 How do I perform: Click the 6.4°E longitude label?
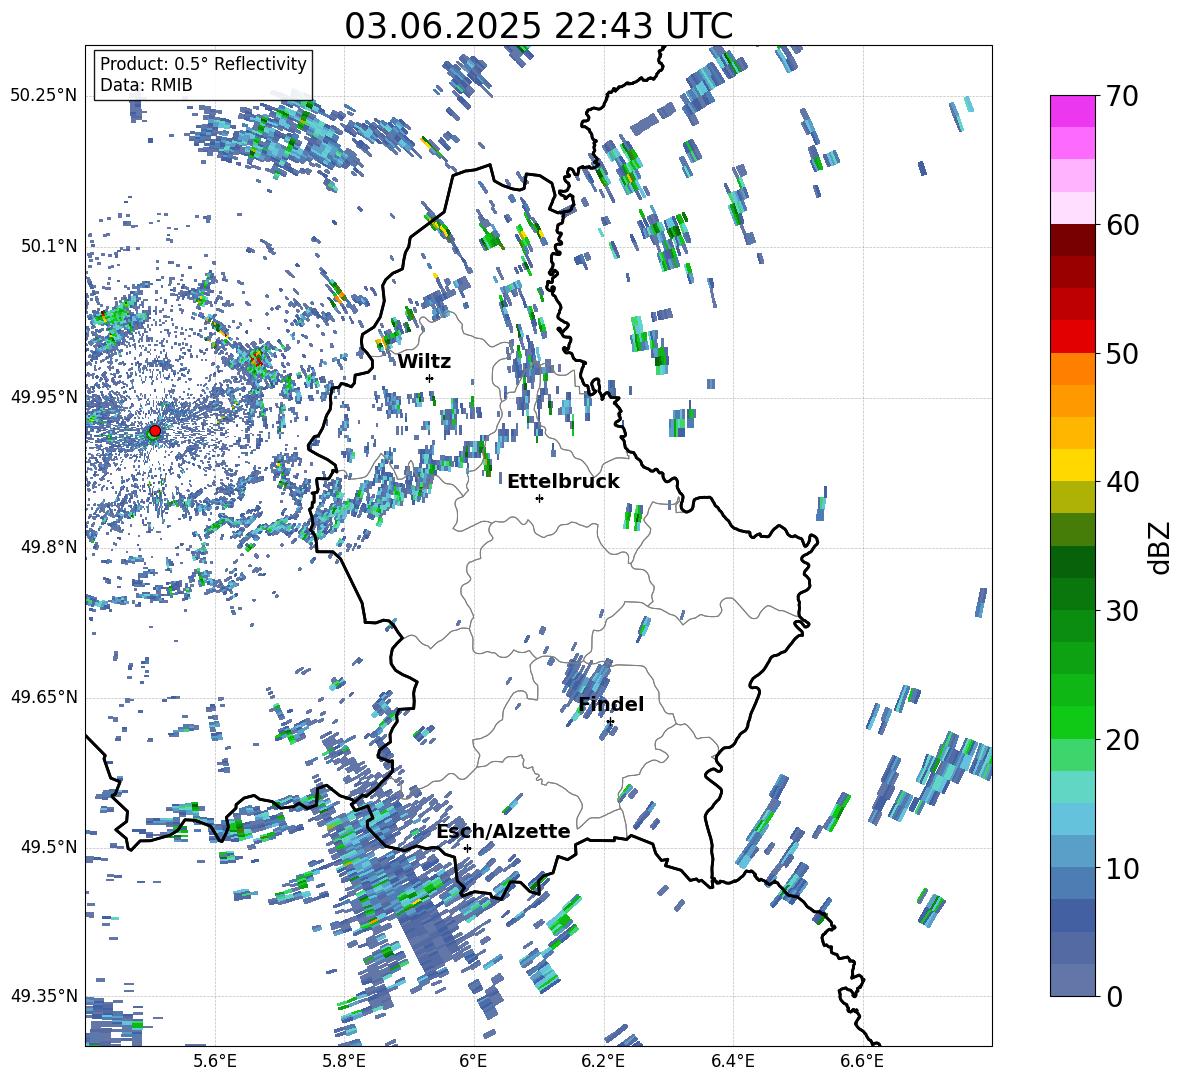coord(732,1061)
